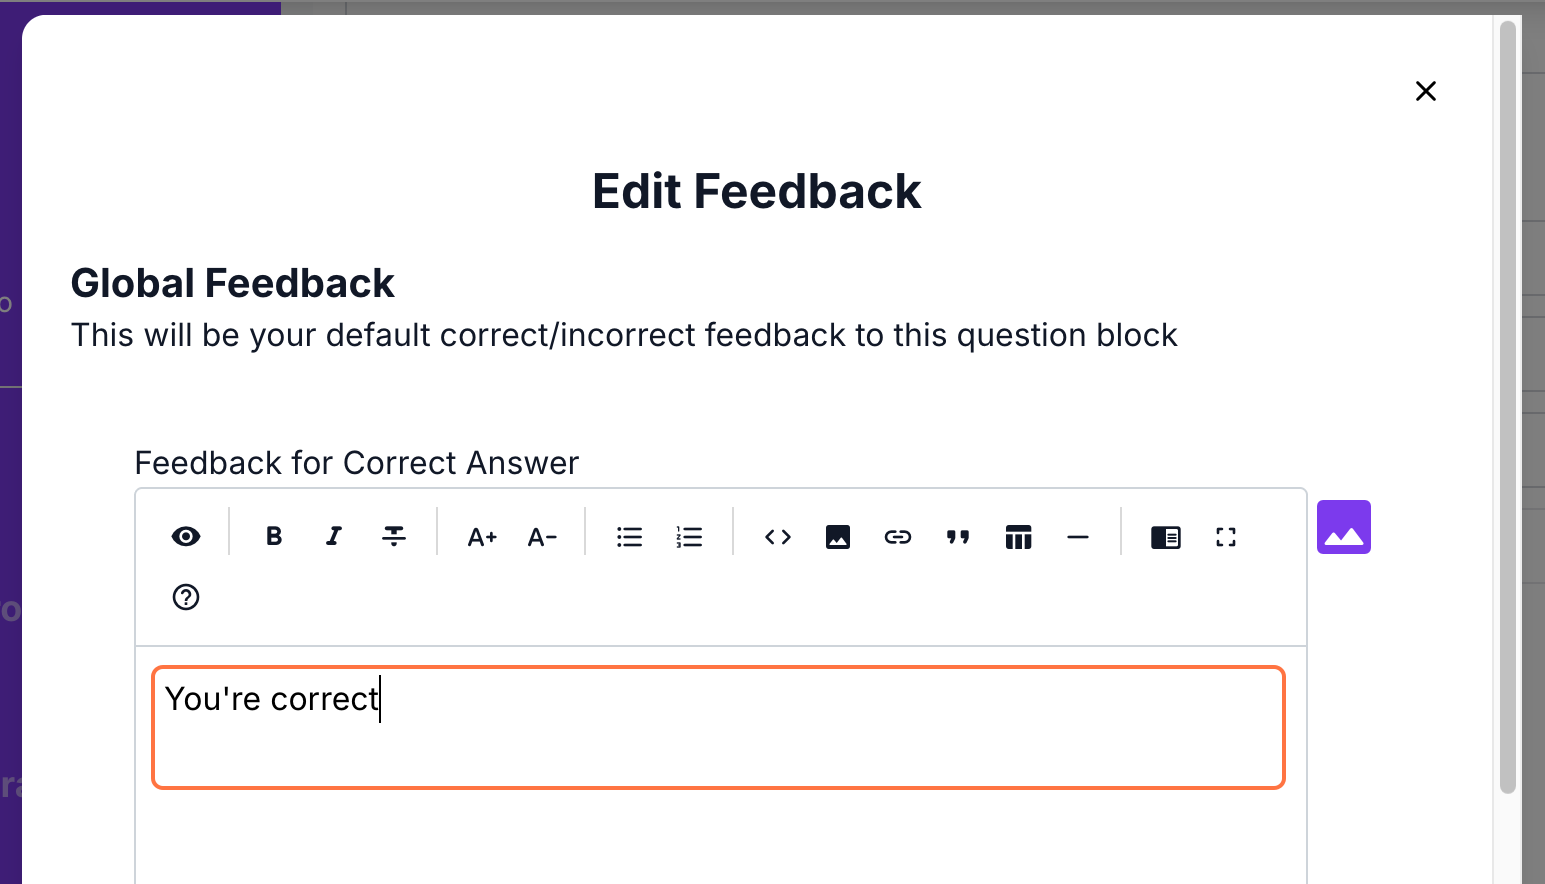Insert image from editor toolbar

click(838, 537)
